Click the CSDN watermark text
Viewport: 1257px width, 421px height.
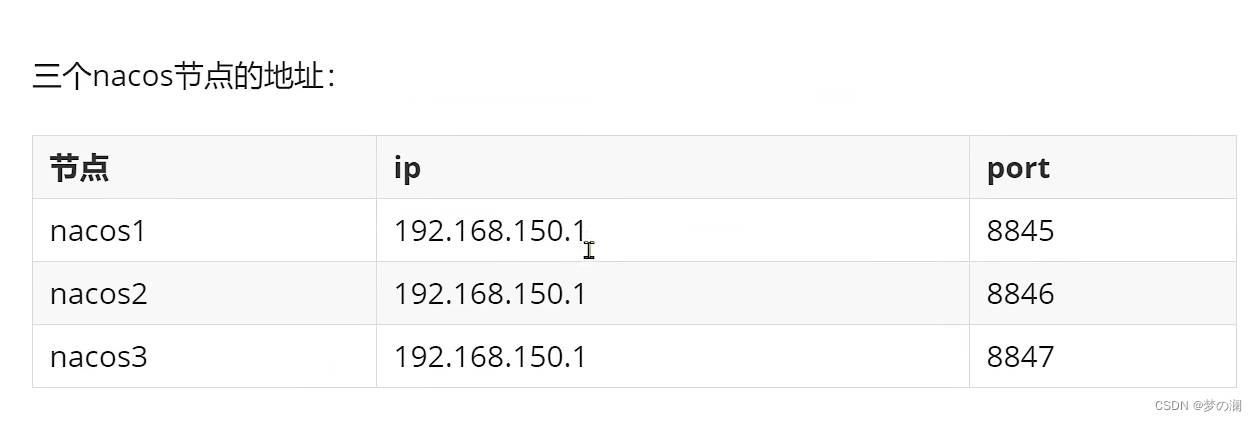pos(1170,406)
